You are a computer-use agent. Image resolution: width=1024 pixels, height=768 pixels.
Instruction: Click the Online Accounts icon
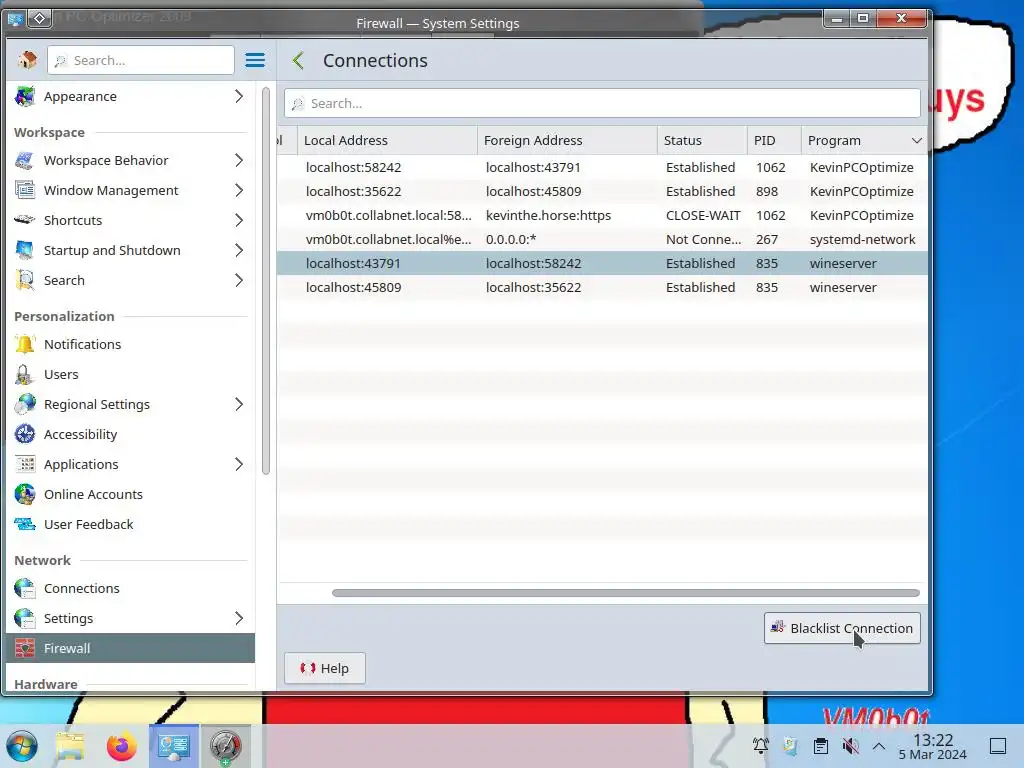(x=25, y=494)
